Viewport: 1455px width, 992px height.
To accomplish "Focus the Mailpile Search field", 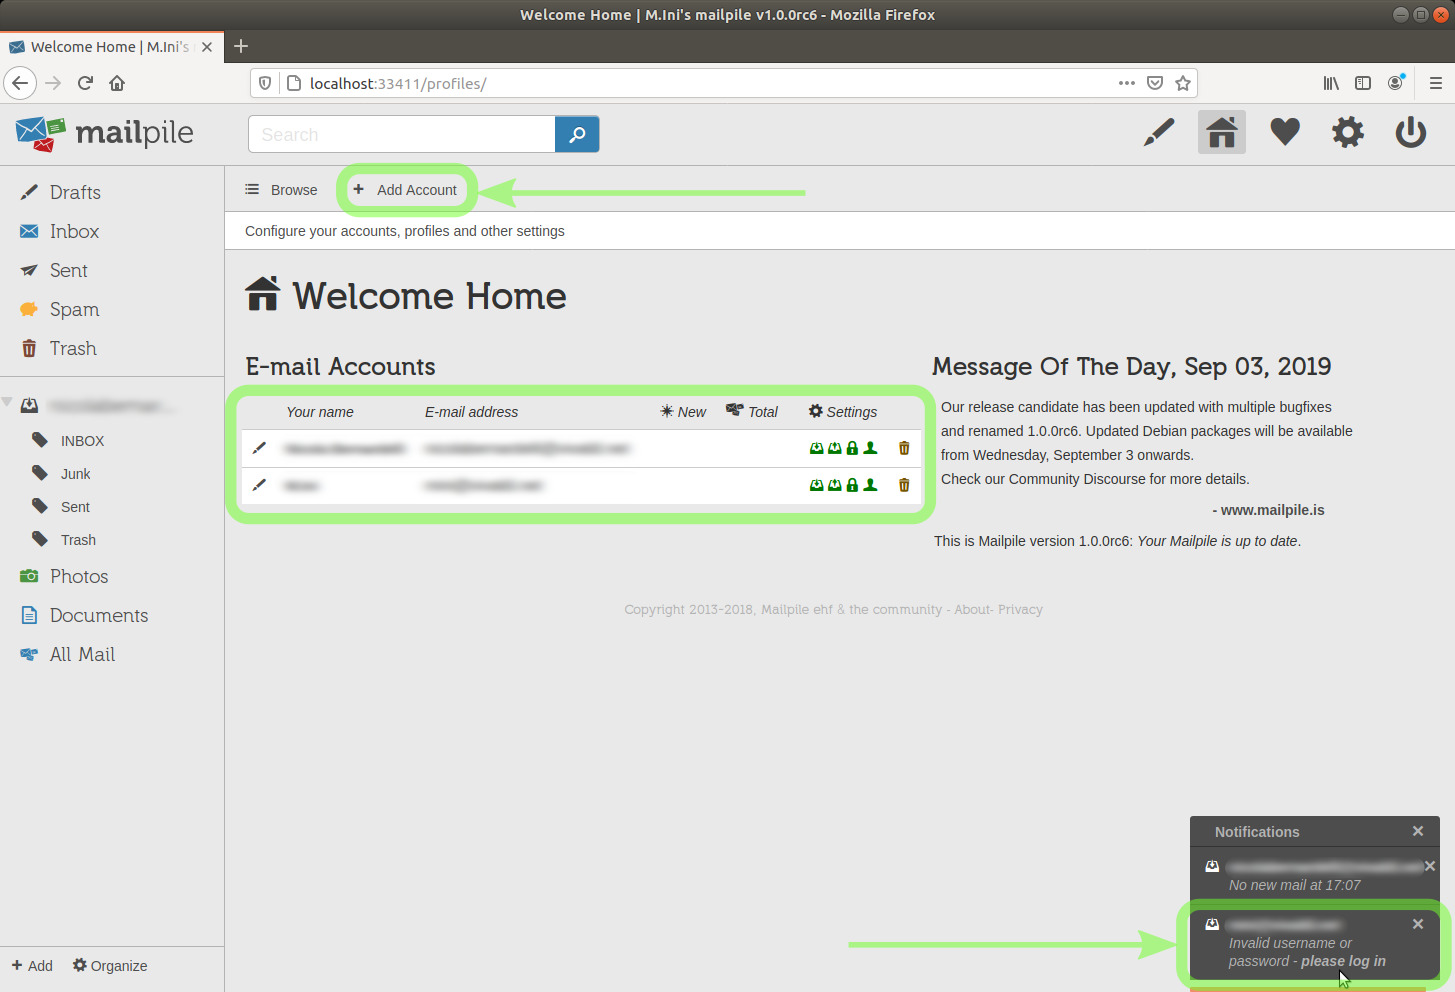I will 402,134.
